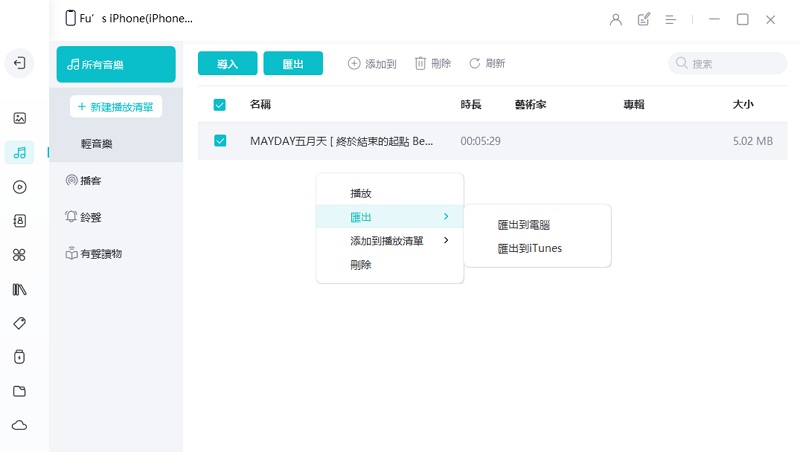Sort by the 藝術家 column header

click(530, 104)
